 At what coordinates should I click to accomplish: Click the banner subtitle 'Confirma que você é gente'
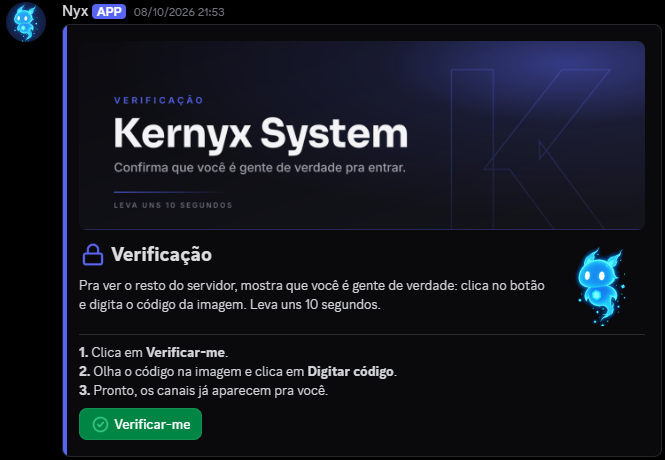[260, 168]
